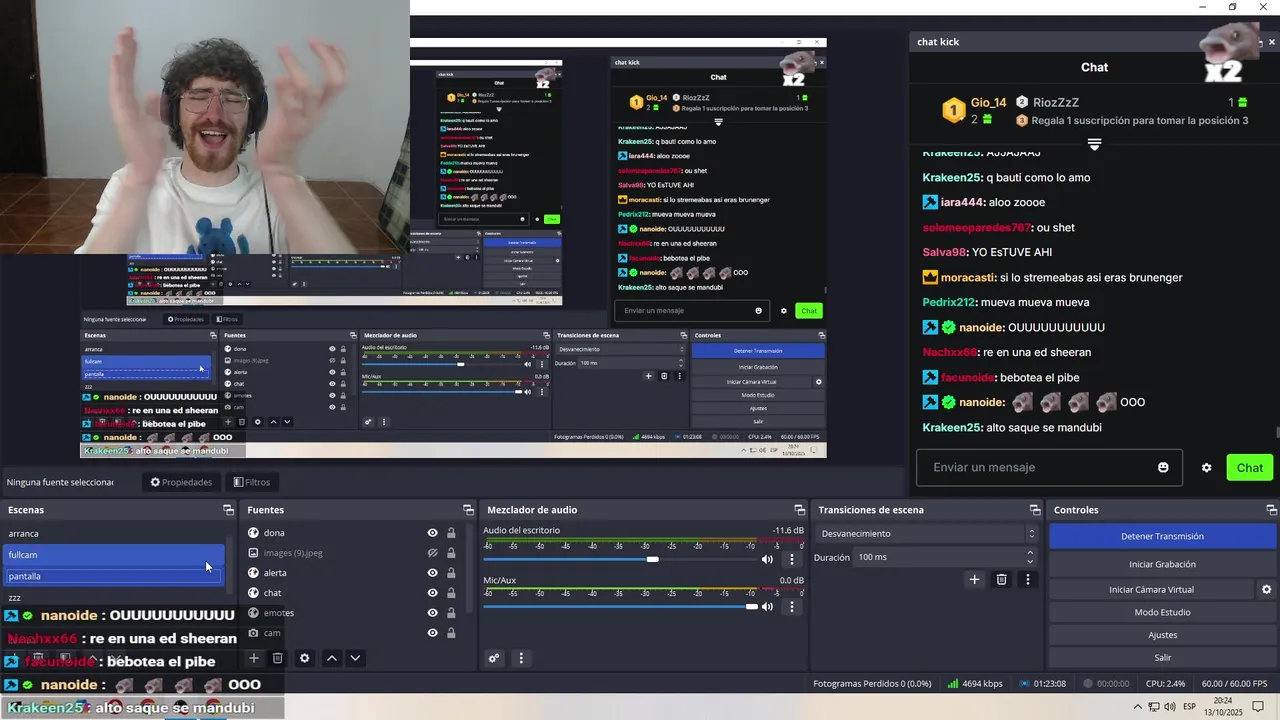Pop out the Fuentes dock panel

(x=468, y=510)
